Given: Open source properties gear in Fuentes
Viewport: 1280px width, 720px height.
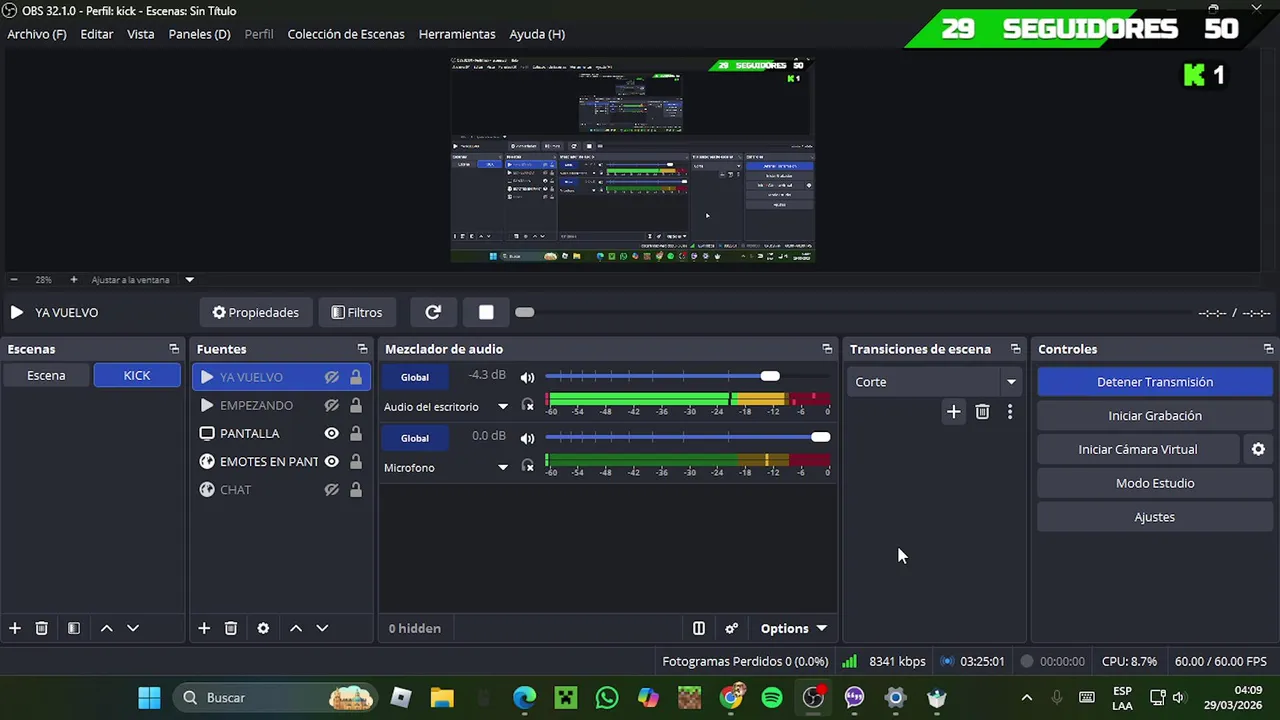Looking at the screenshot, I should tap(263, 628).
